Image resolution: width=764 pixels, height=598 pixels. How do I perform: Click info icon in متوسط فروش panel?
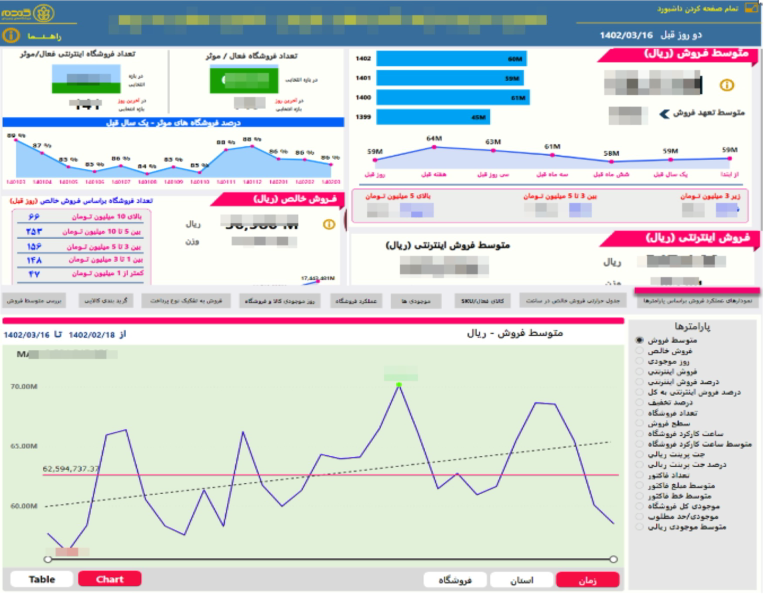[726, 85]
